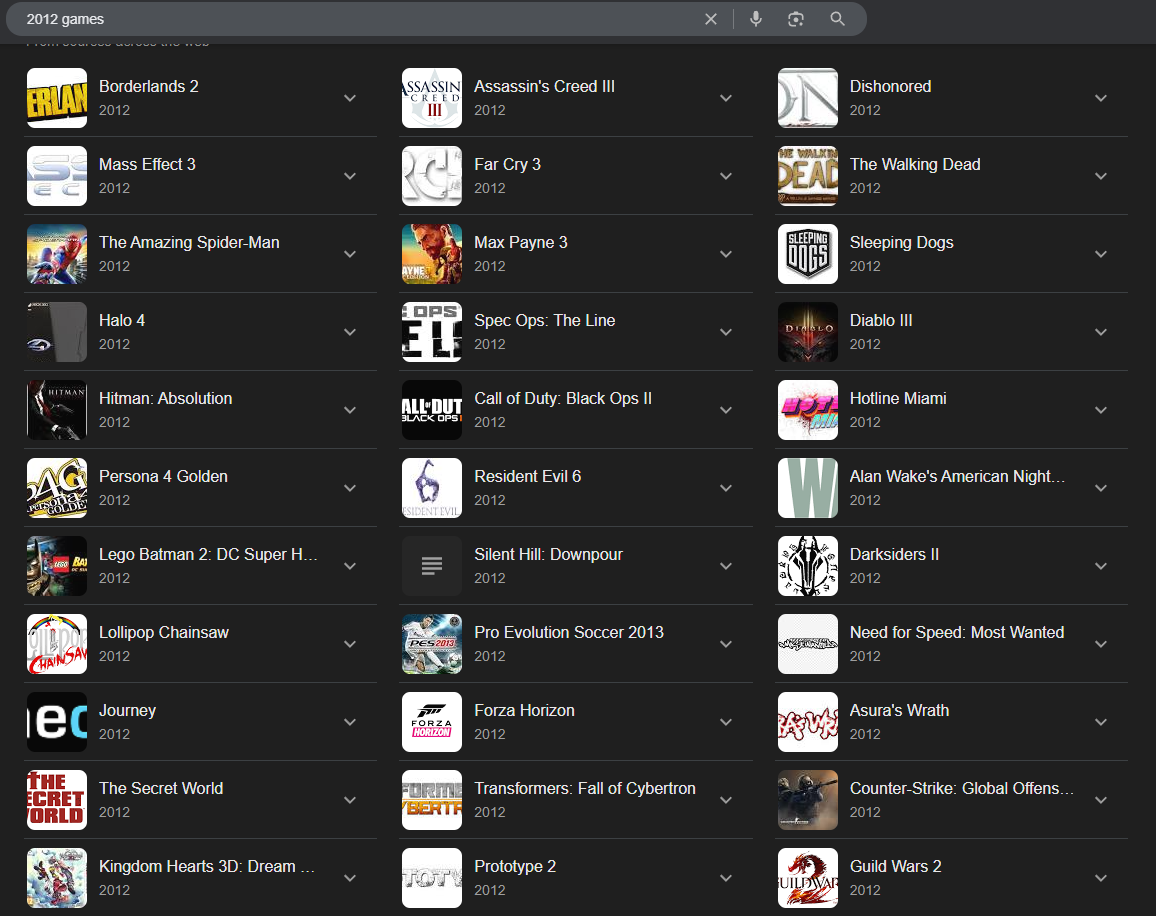Open Call of Duty: Black Ops II thumbnail
This screenshot has width=1156, height=916.
432,410
